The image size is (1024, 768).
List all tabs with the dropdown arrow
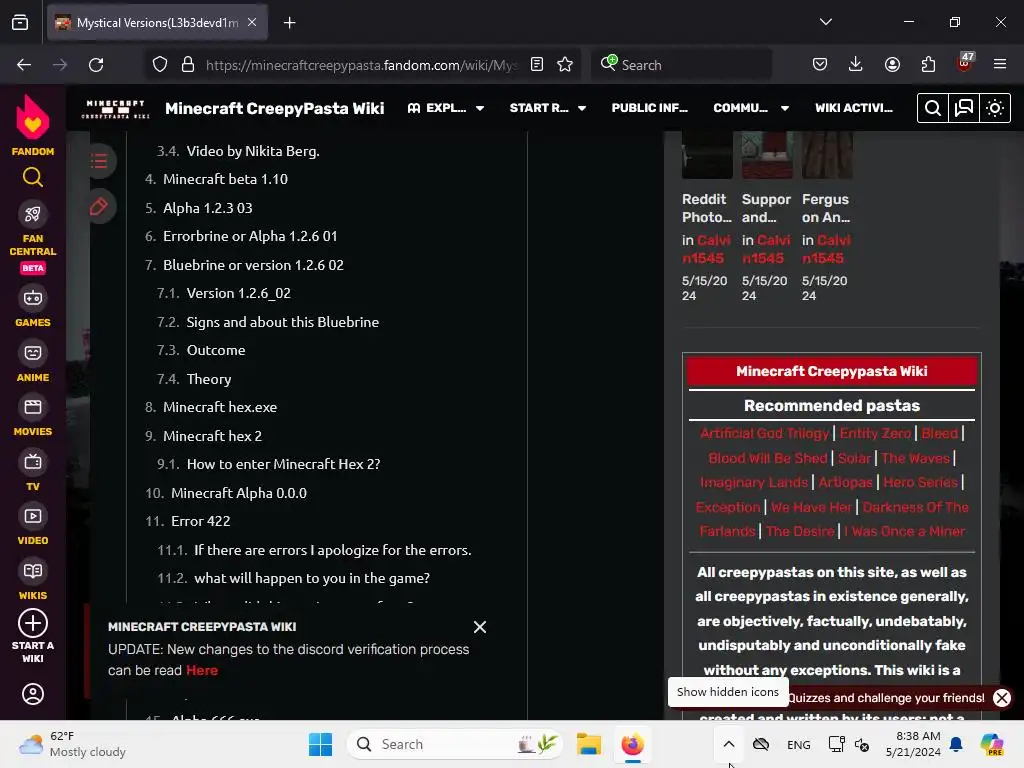(826, 22)
